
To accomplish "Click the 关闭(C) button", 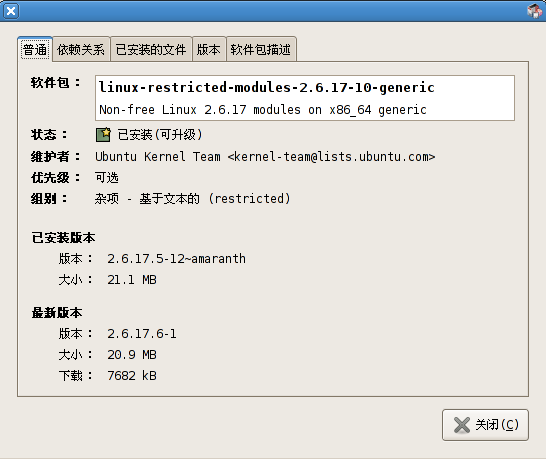I will (x=485, y=425).
